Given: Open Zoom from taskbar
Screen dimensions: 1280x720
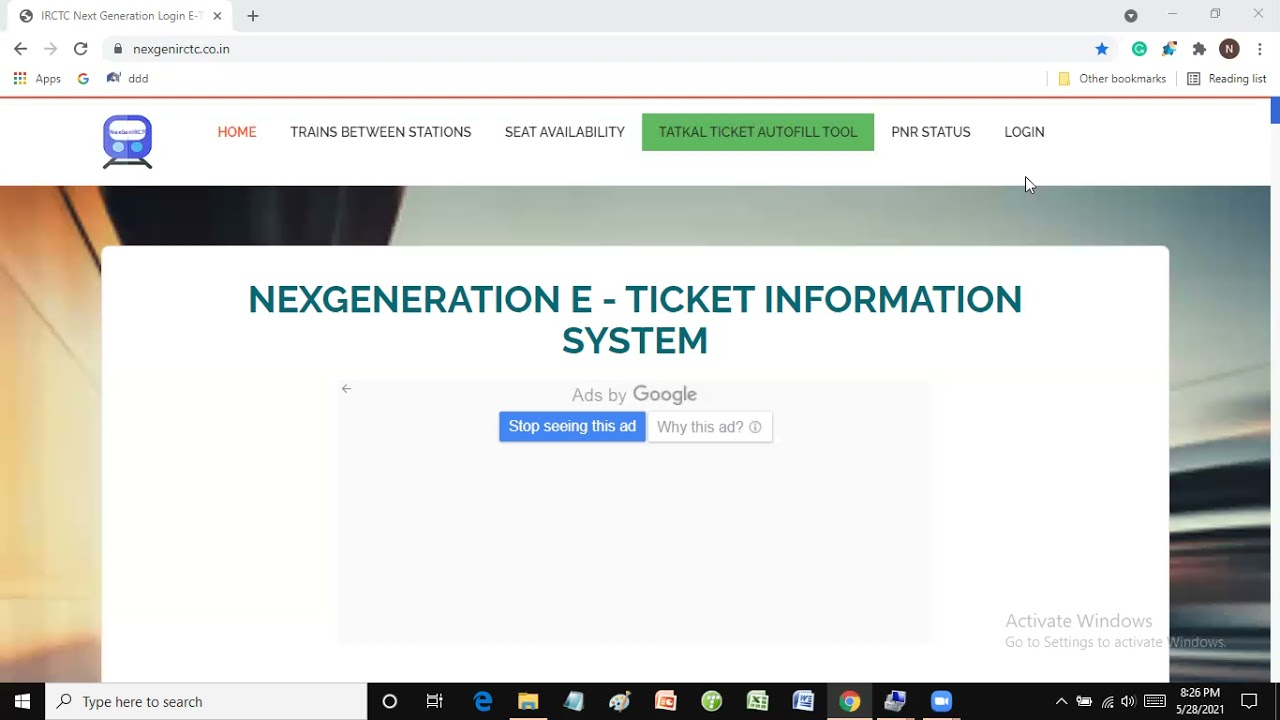Looking at the screenshot, I should (x=941, y=701).
